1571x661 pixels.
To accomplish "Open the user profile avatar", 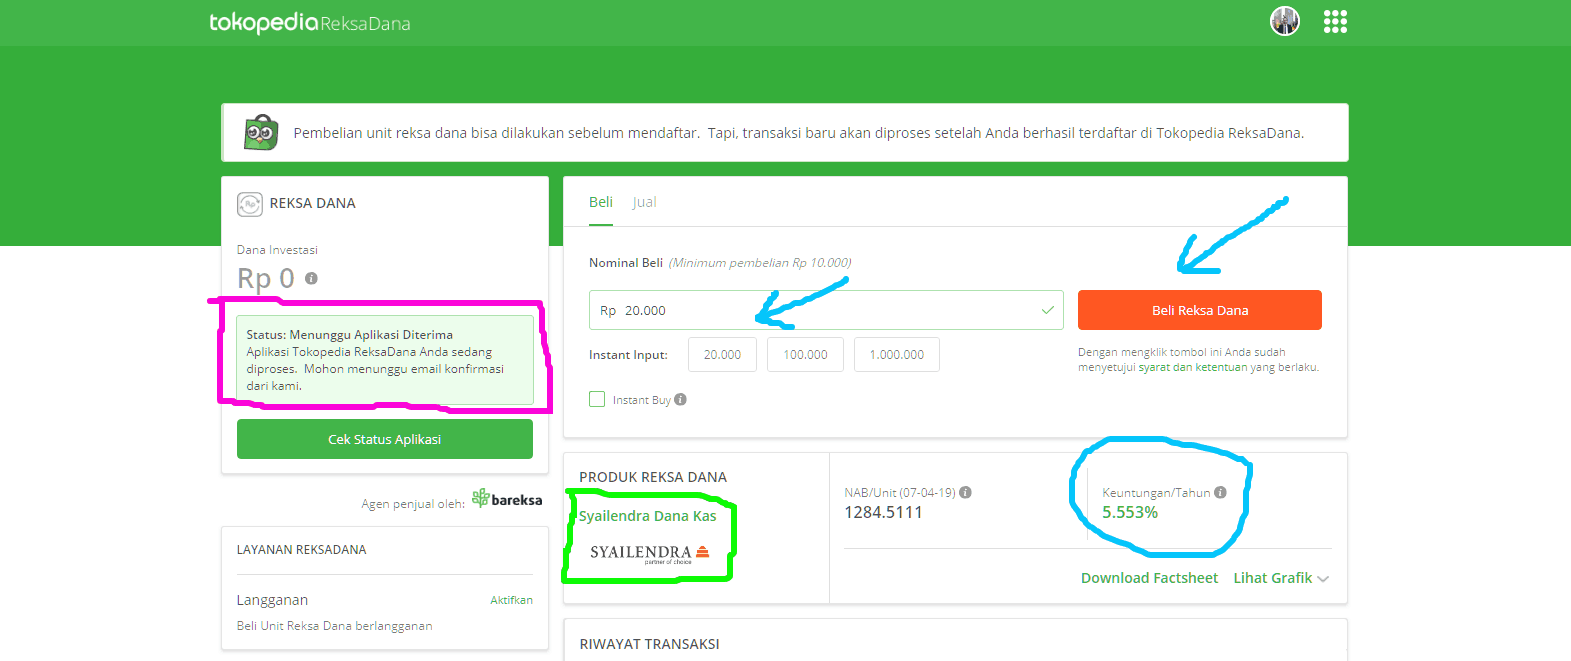I will 1284,21.
